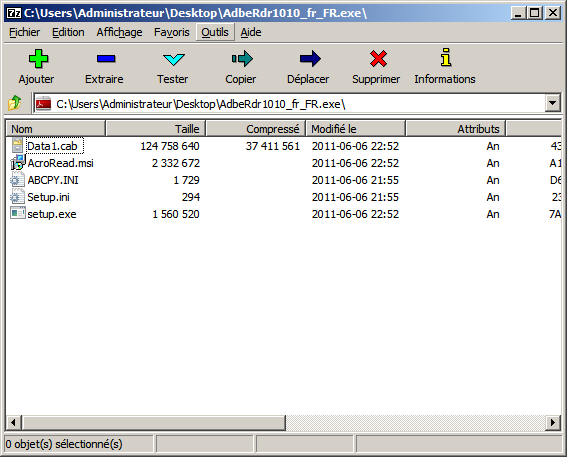Screen dimensions: 567x457
Task: Select the AcroRead.msi installer file icon
Action: coord(17,163)
